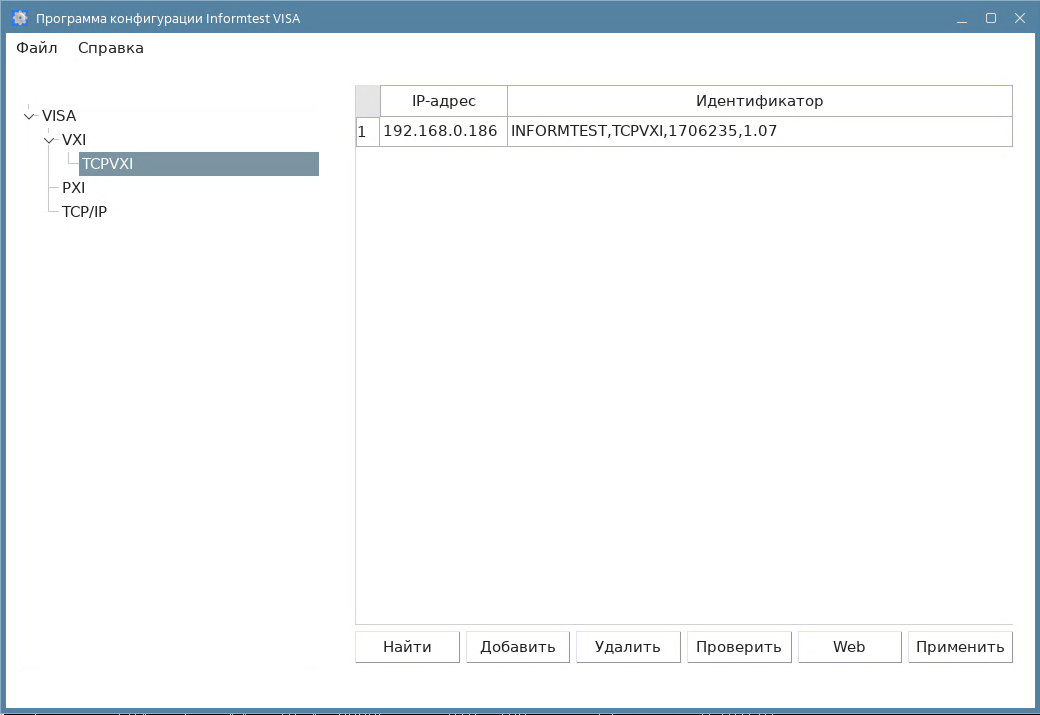The height and width of the screenshot is (715, 1040).
Task: Select the TCPVXI tree item
Action: (x=198, y=164)
